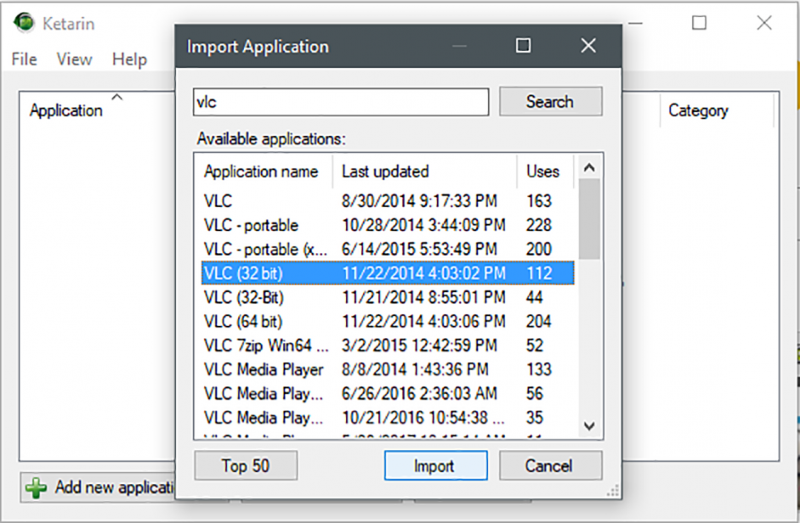Sort list by Uses column header
The image size is (800, 523).
[543, 171]
